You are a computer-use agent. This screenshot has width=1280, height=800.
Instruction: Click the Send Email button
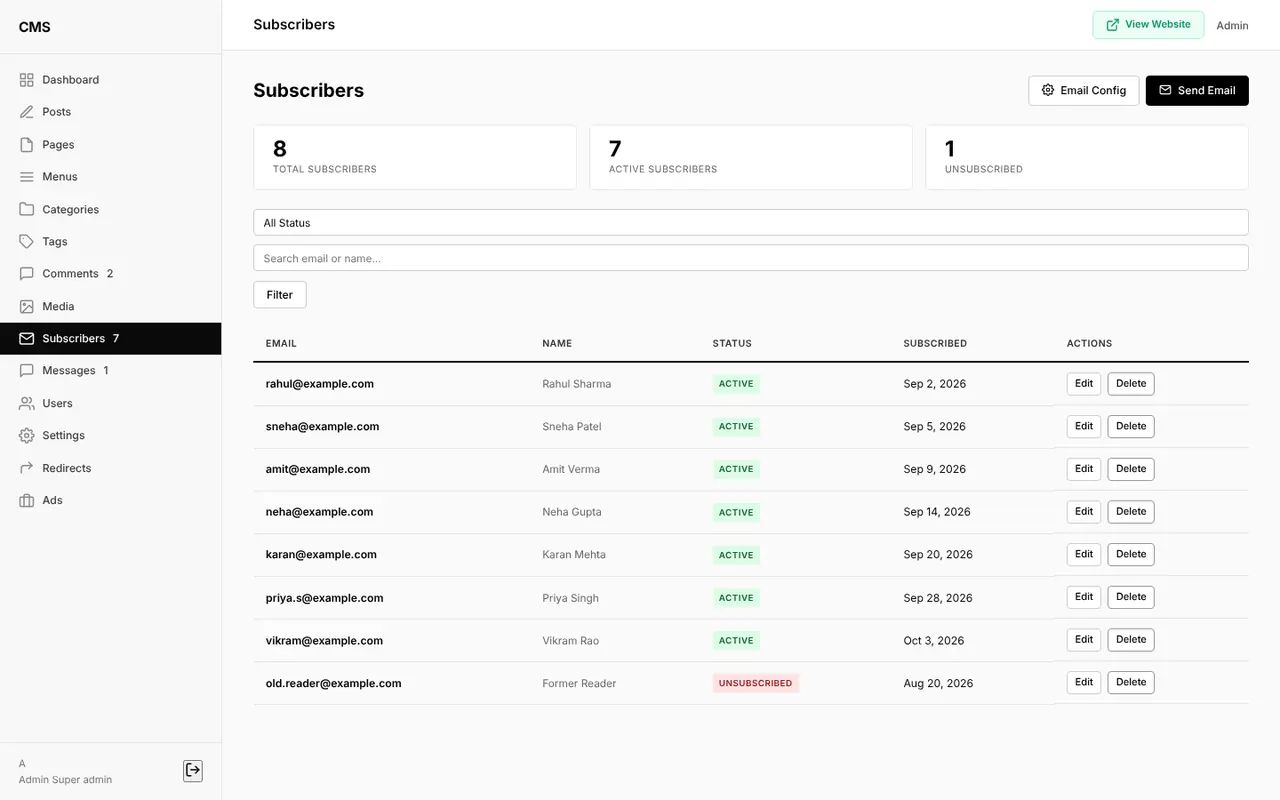pyautogui.click(x=1197, y=90)
